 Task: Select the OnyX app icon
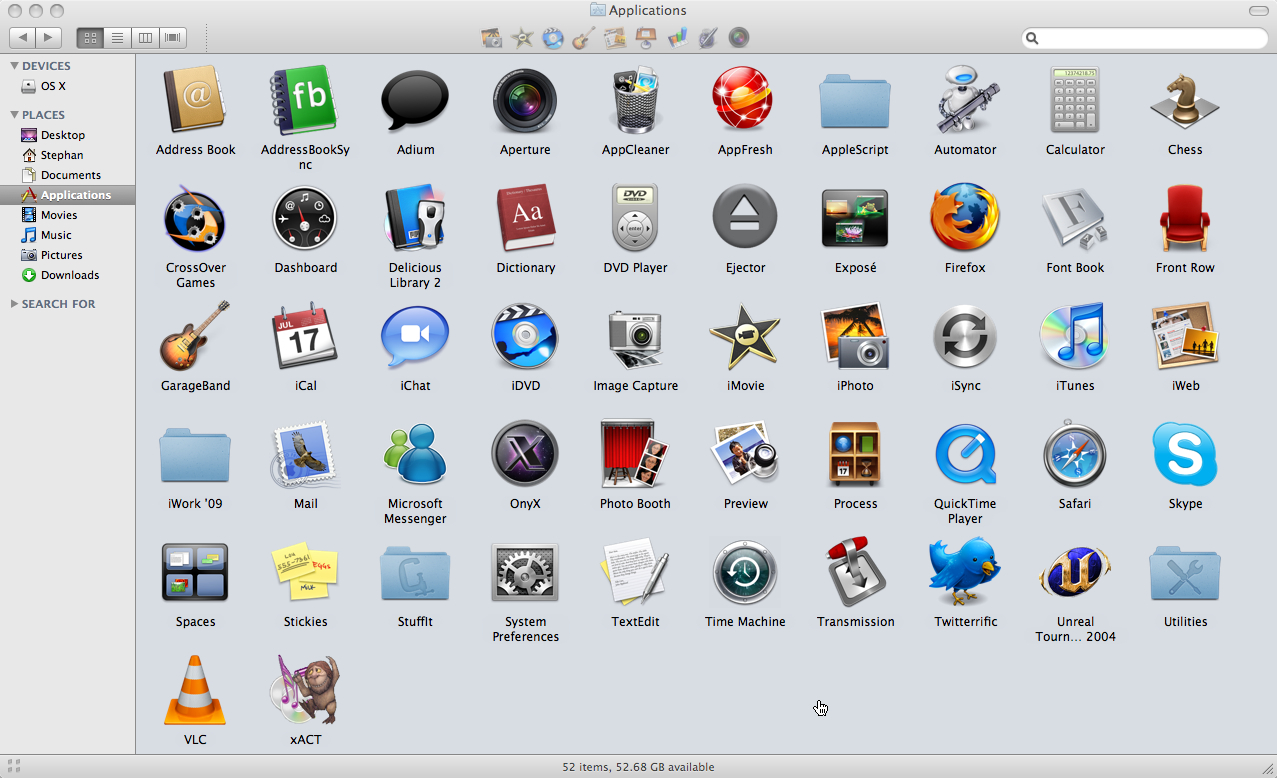[x=525, y=454]
